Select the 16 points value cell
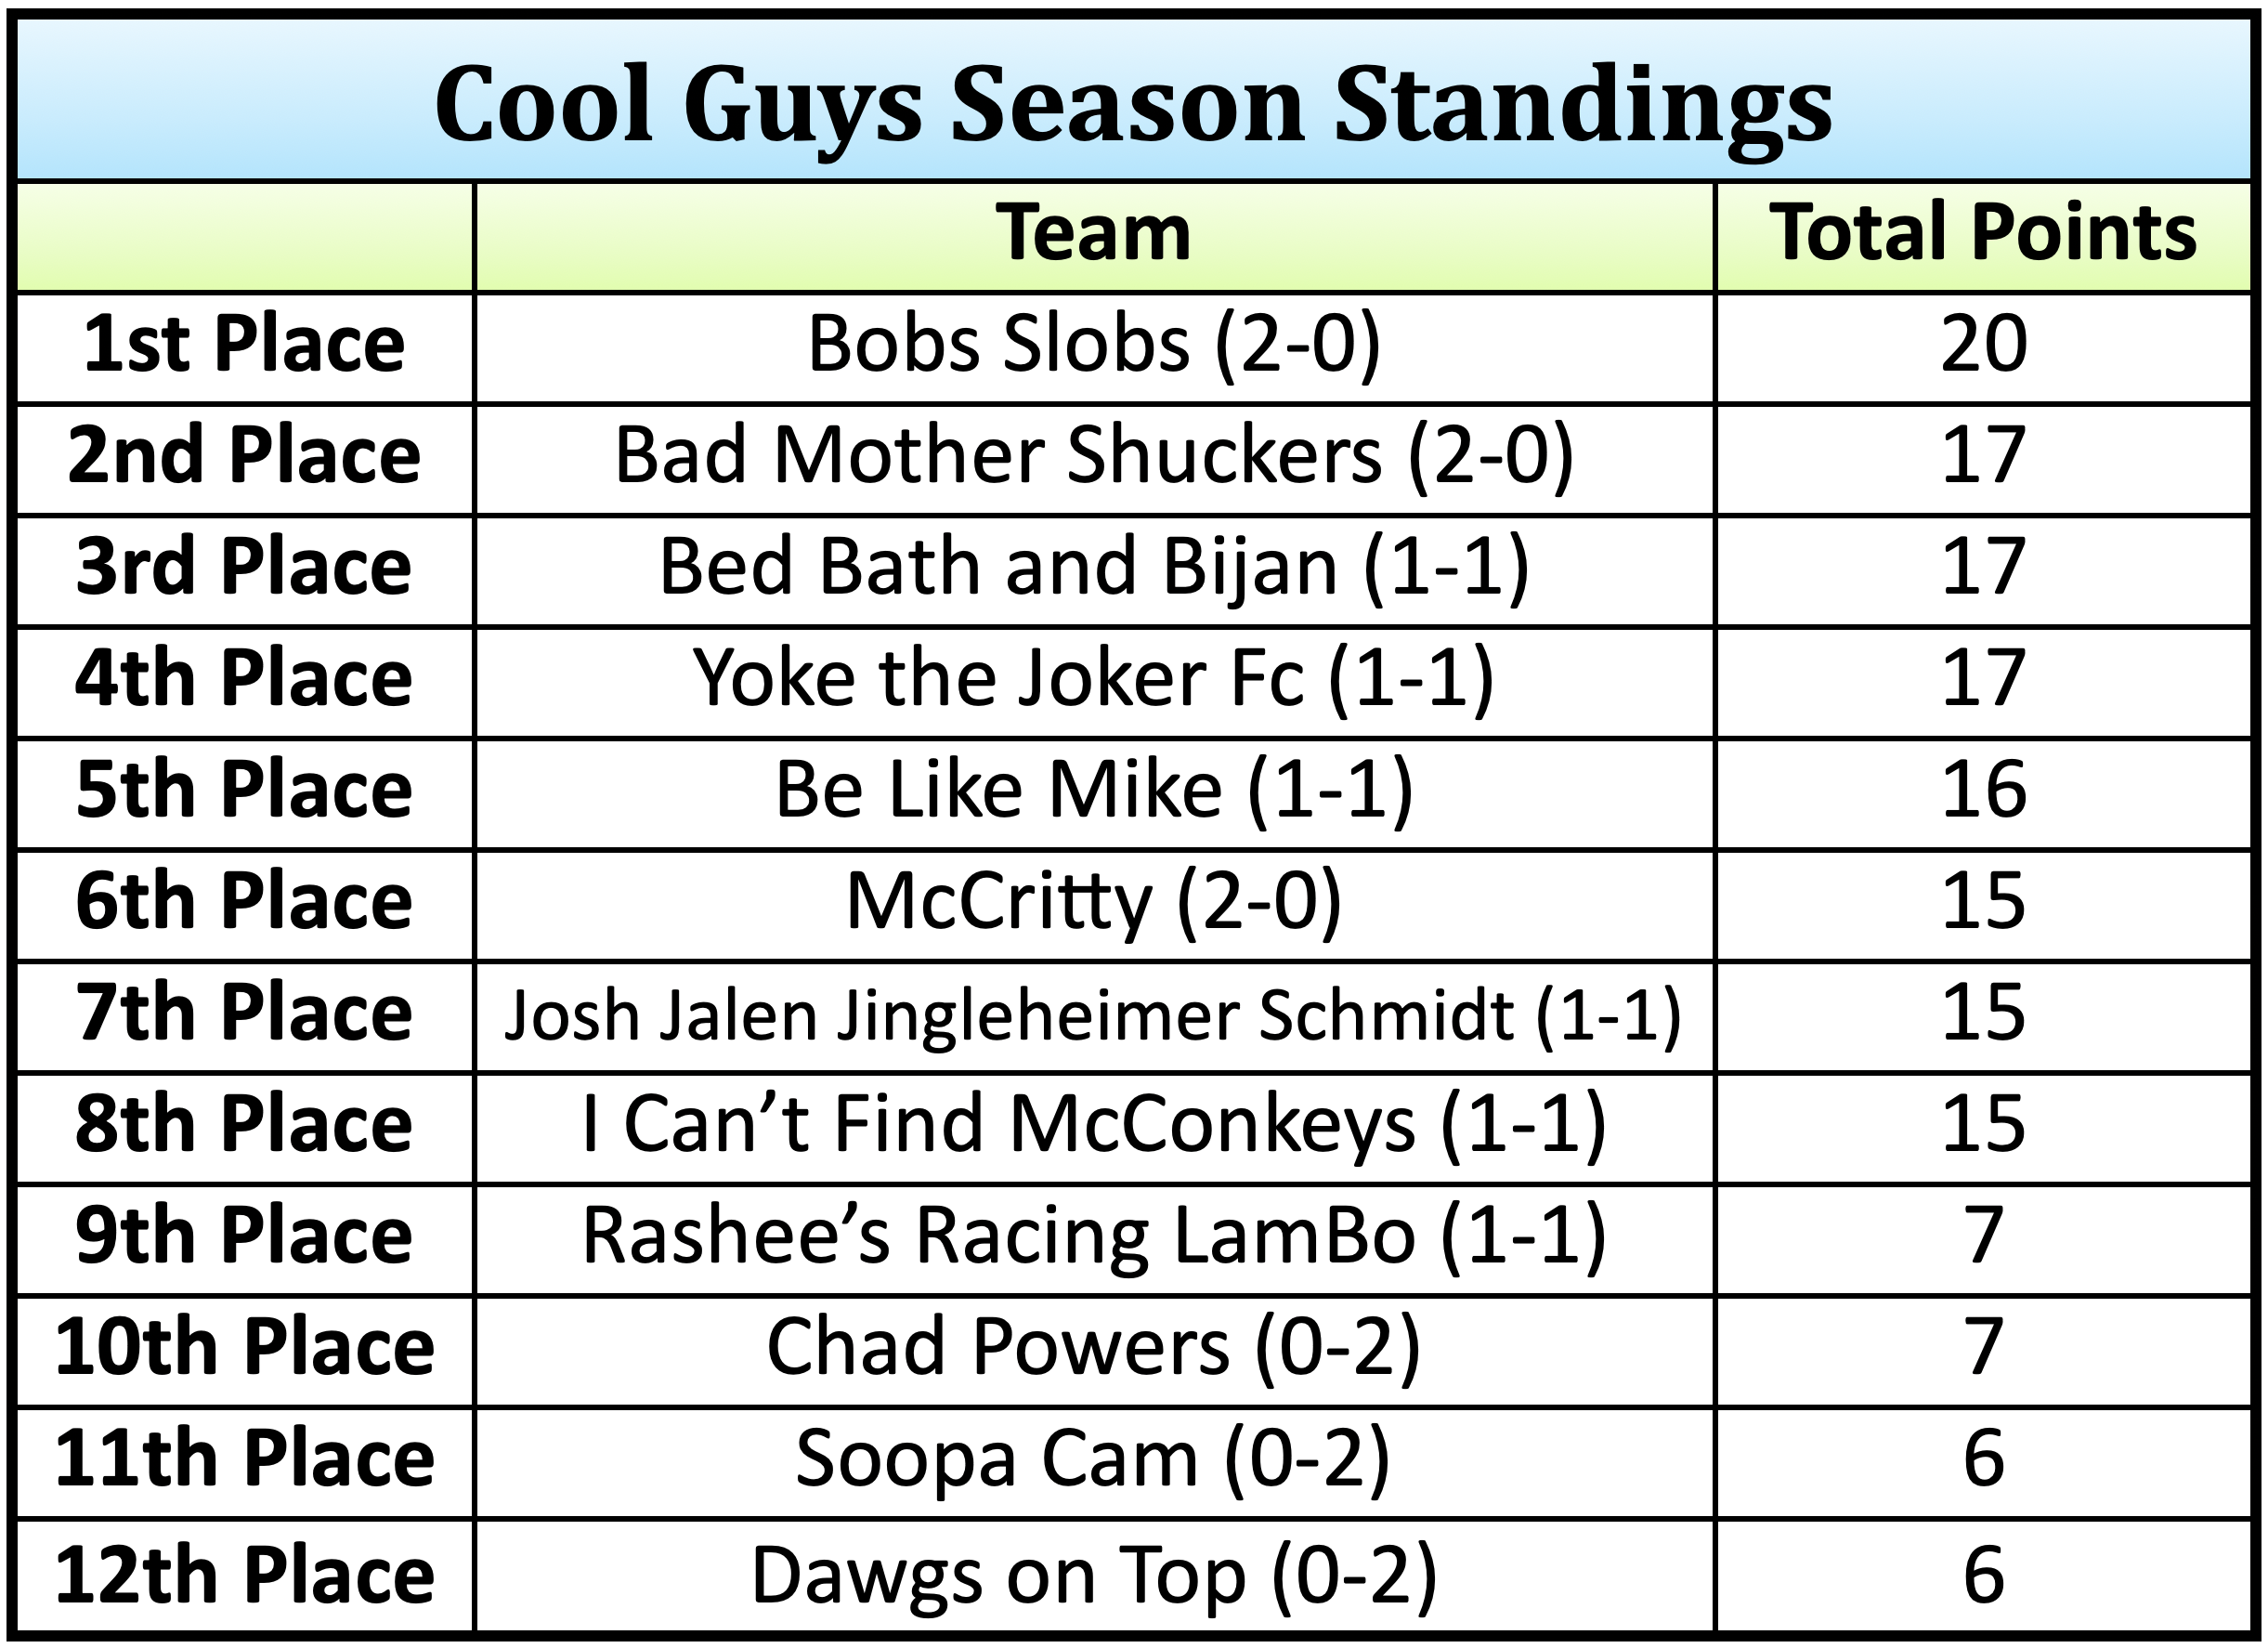Screen dimensions: 2268x1648 [1982, 791]
